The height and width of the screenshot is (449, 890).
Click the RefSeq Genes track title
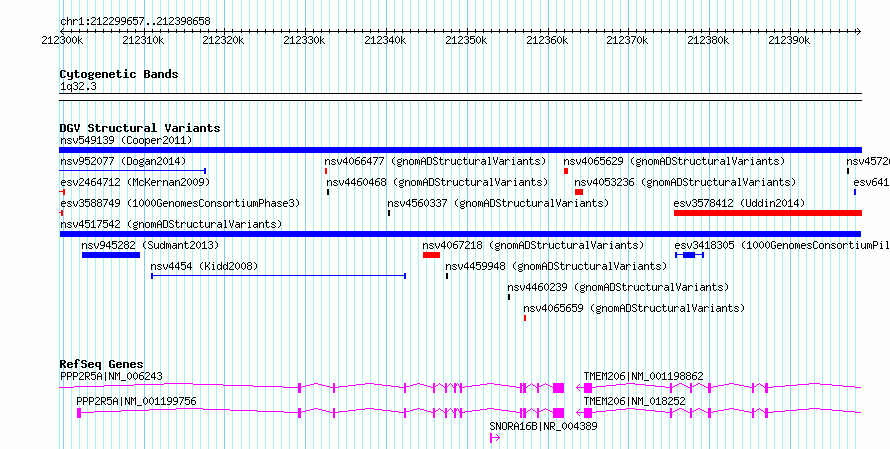[x=102, y=364]
